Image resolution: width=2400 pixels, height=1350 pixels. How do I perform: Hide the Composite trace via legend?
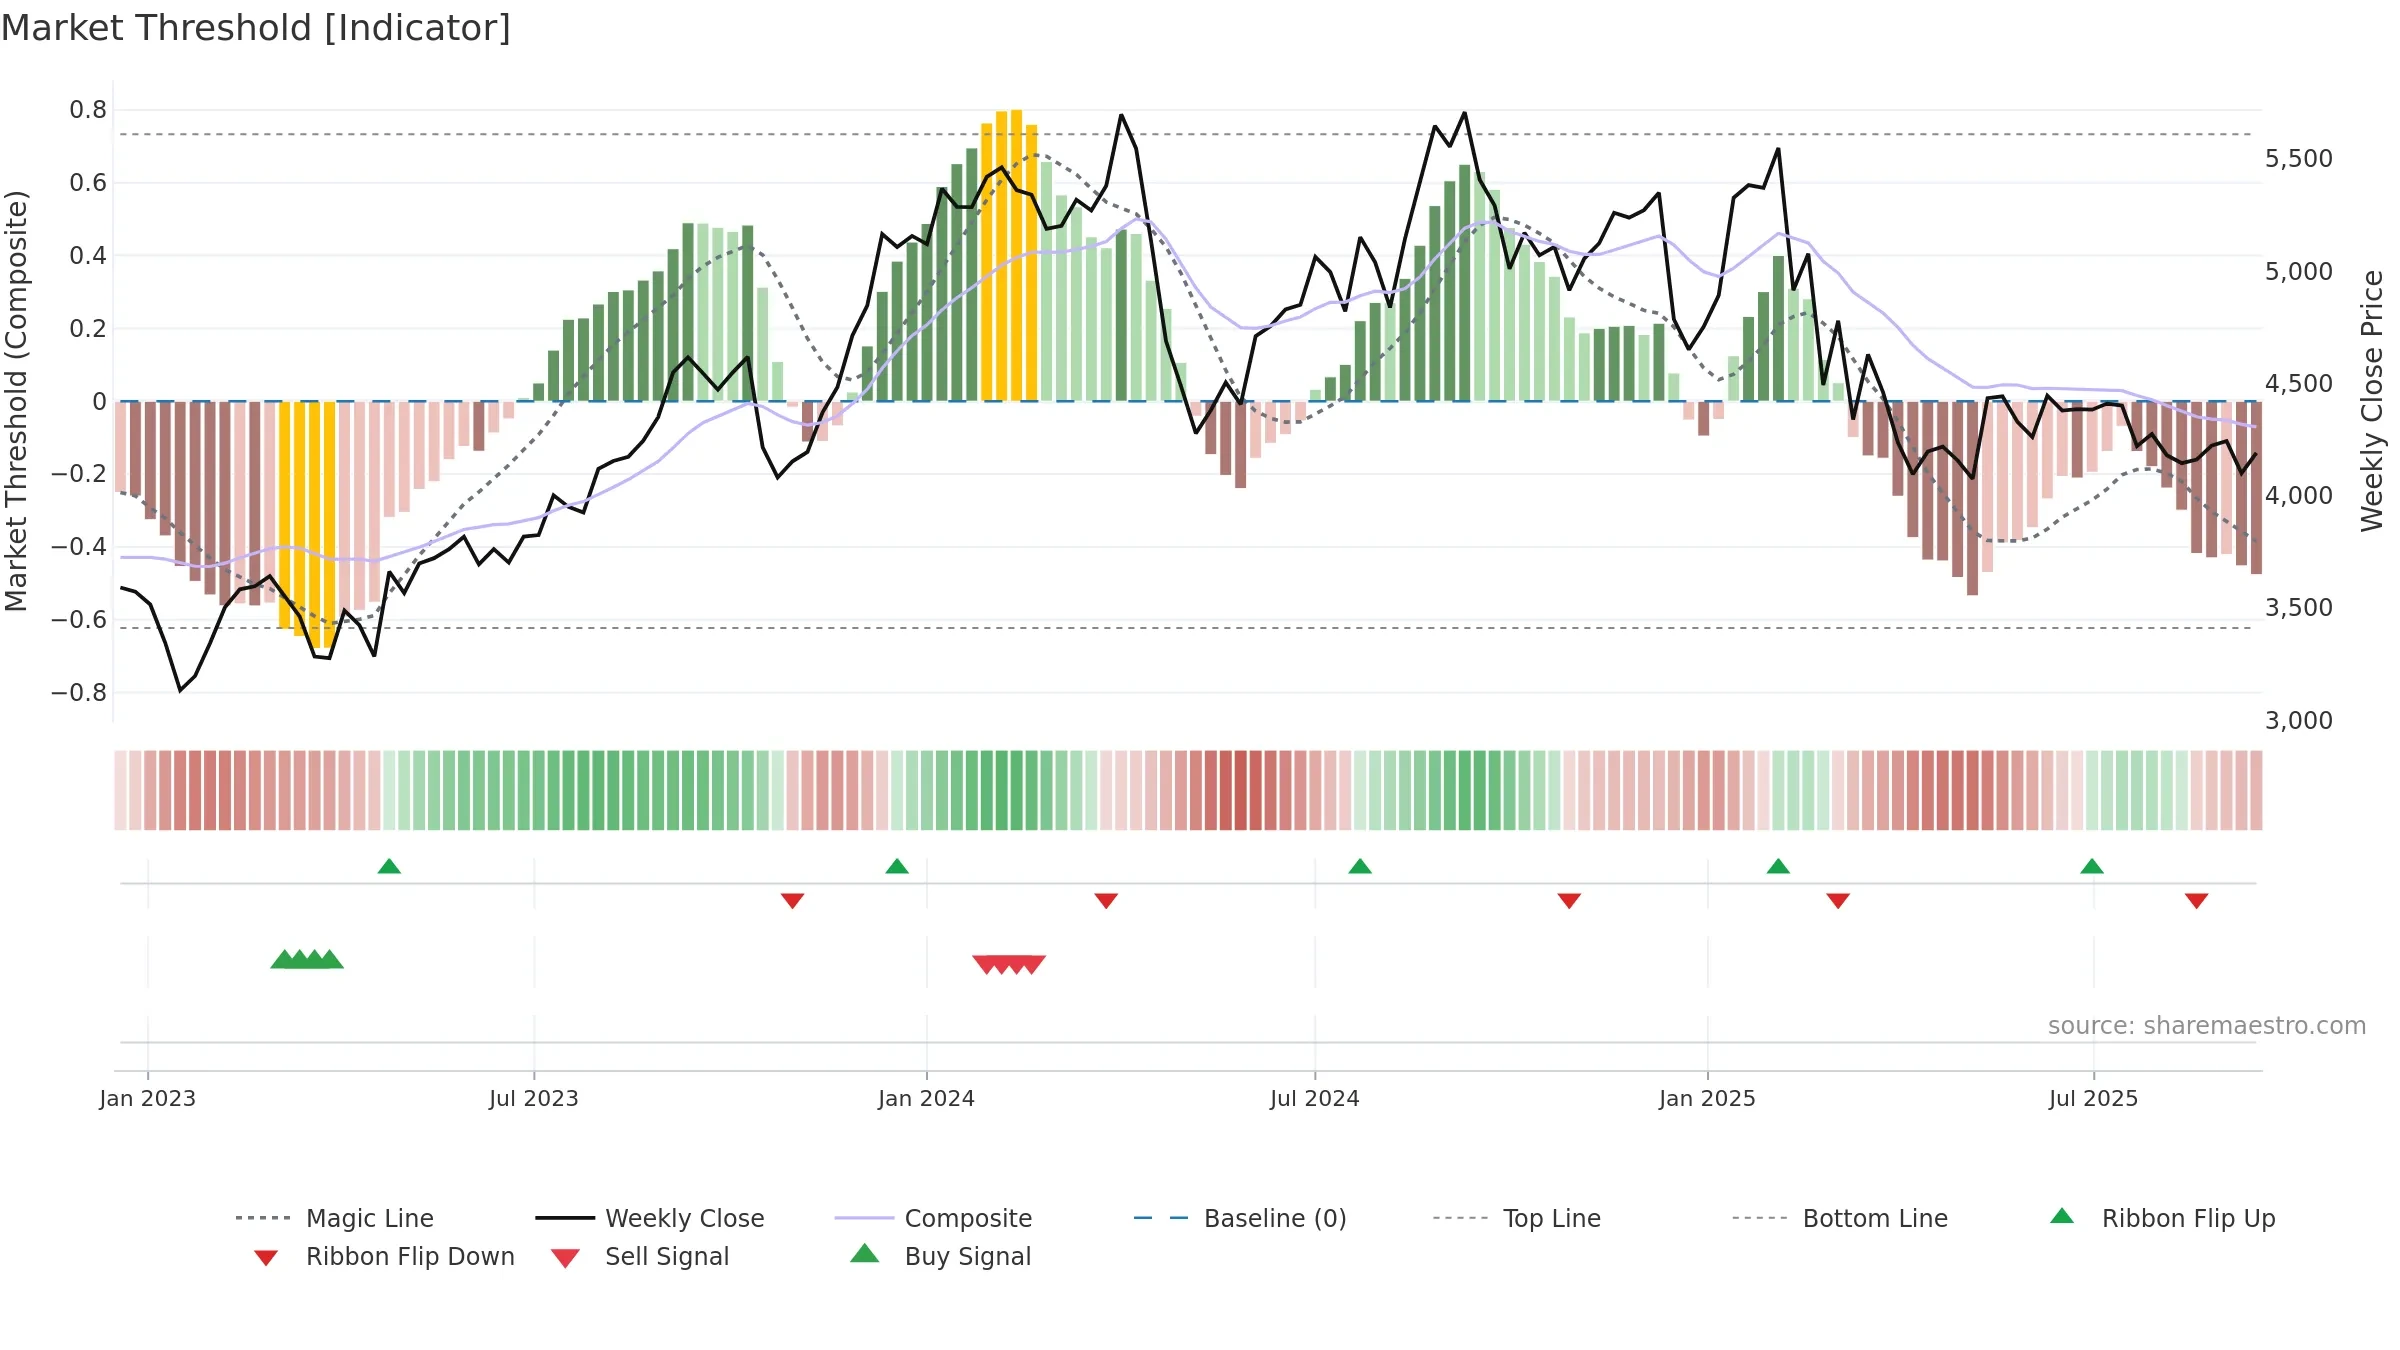934,1218
